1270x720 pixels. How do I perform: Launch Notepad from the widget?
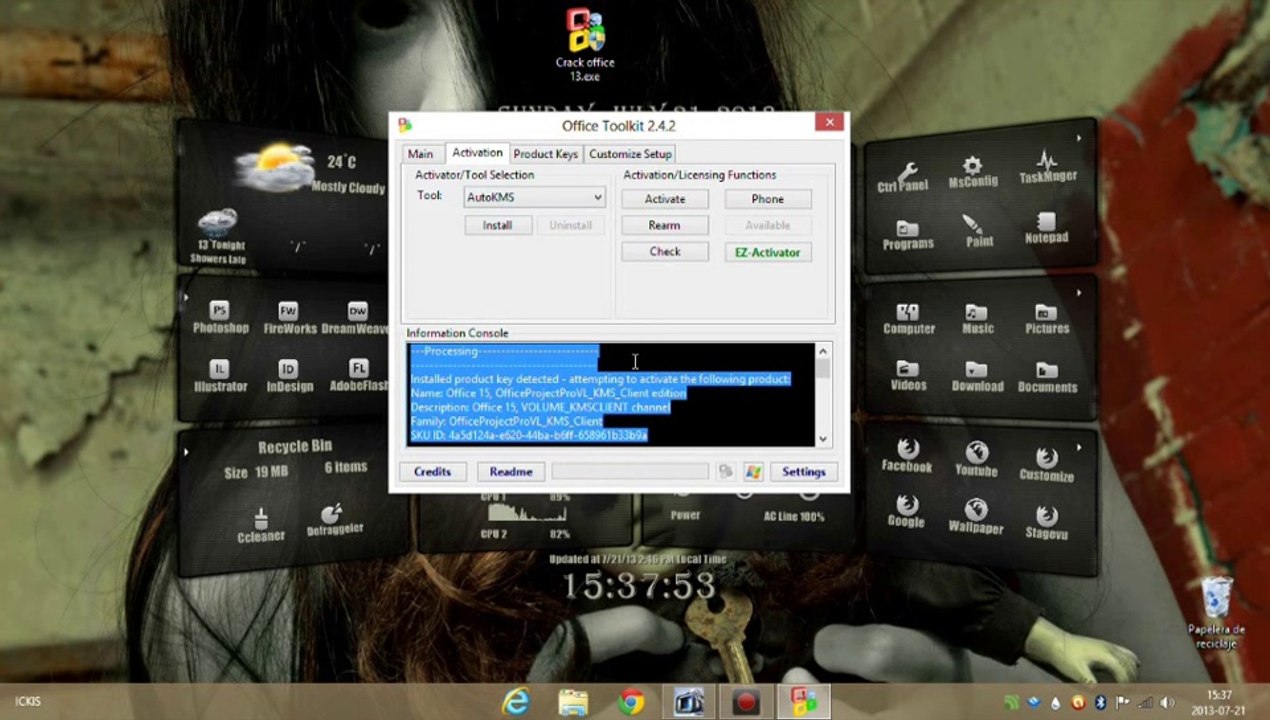tap(1046, 229)
